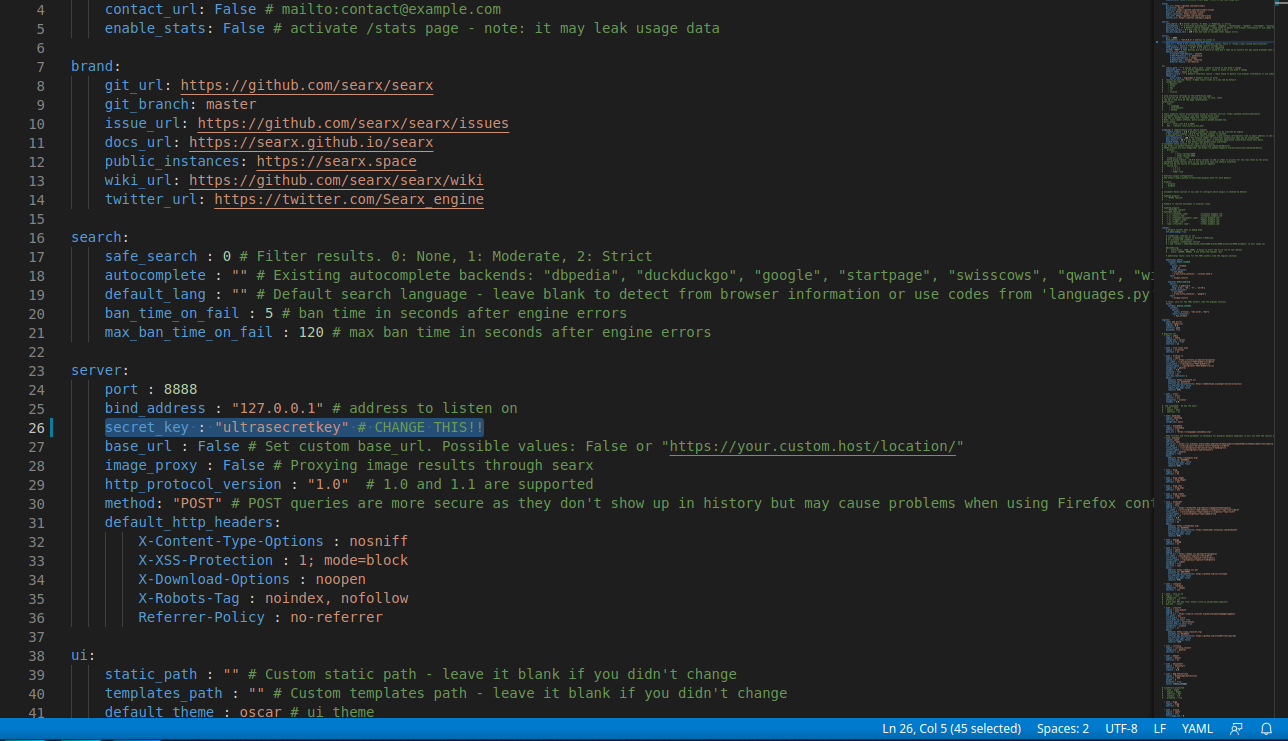Open the github.com/searx/searx git_url link
The width and height of the screenshot is (1288, 741).
coord(306,86)
